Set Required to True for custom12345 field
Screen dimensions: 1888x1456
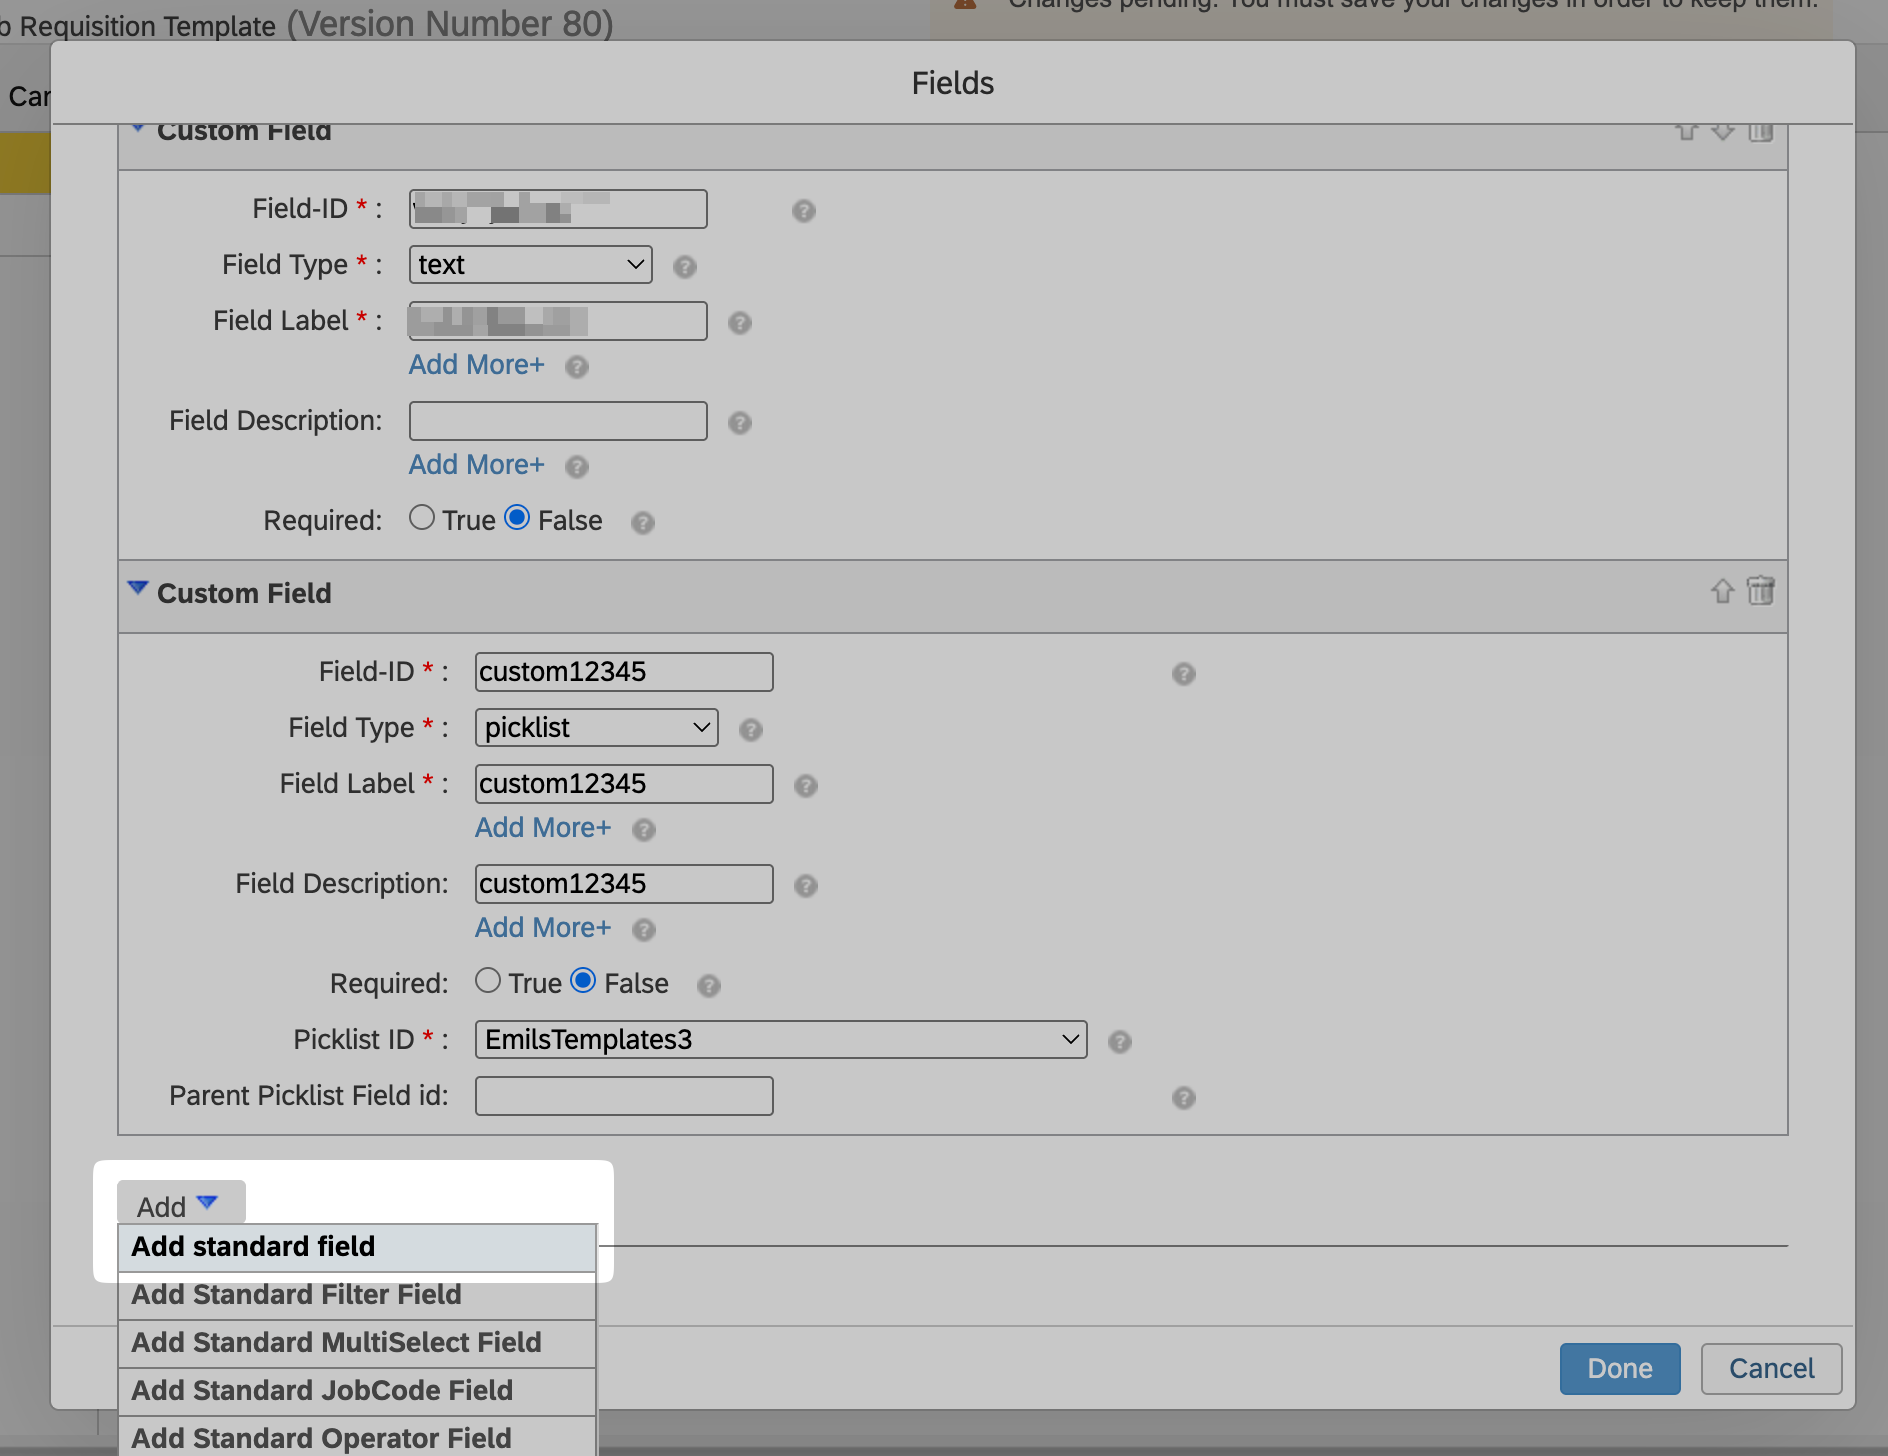click(x=488, y=981)
